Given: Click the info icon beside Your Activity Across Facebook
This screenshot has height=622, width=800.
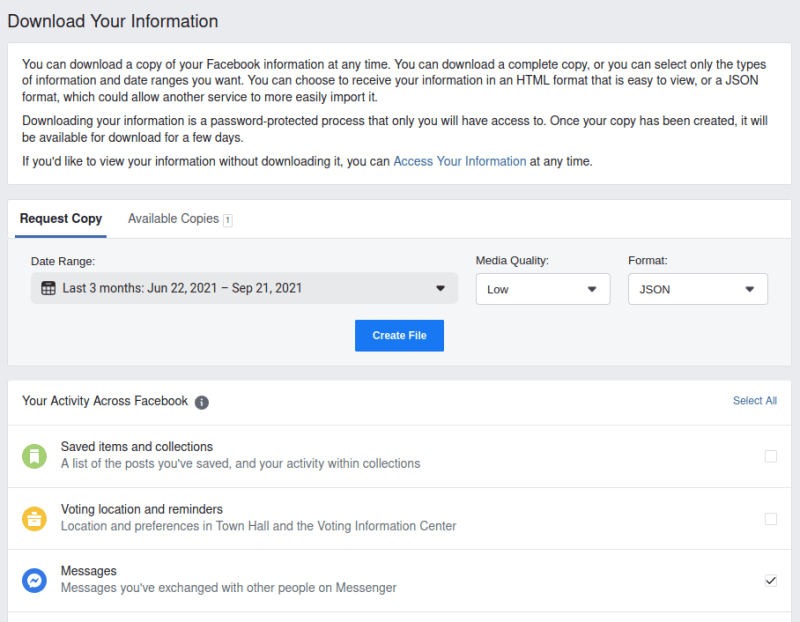Looking at the screenshot, I should (202, 402).
